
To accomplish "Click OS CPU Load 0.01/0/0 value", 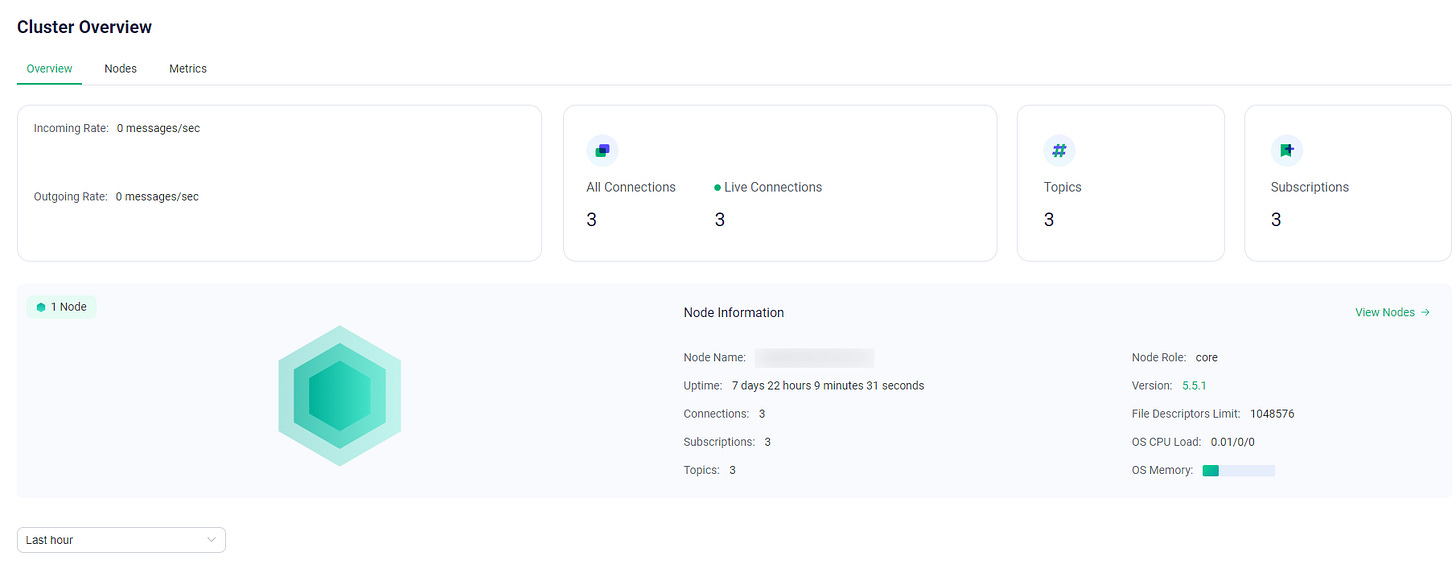I will [1232, 441].
